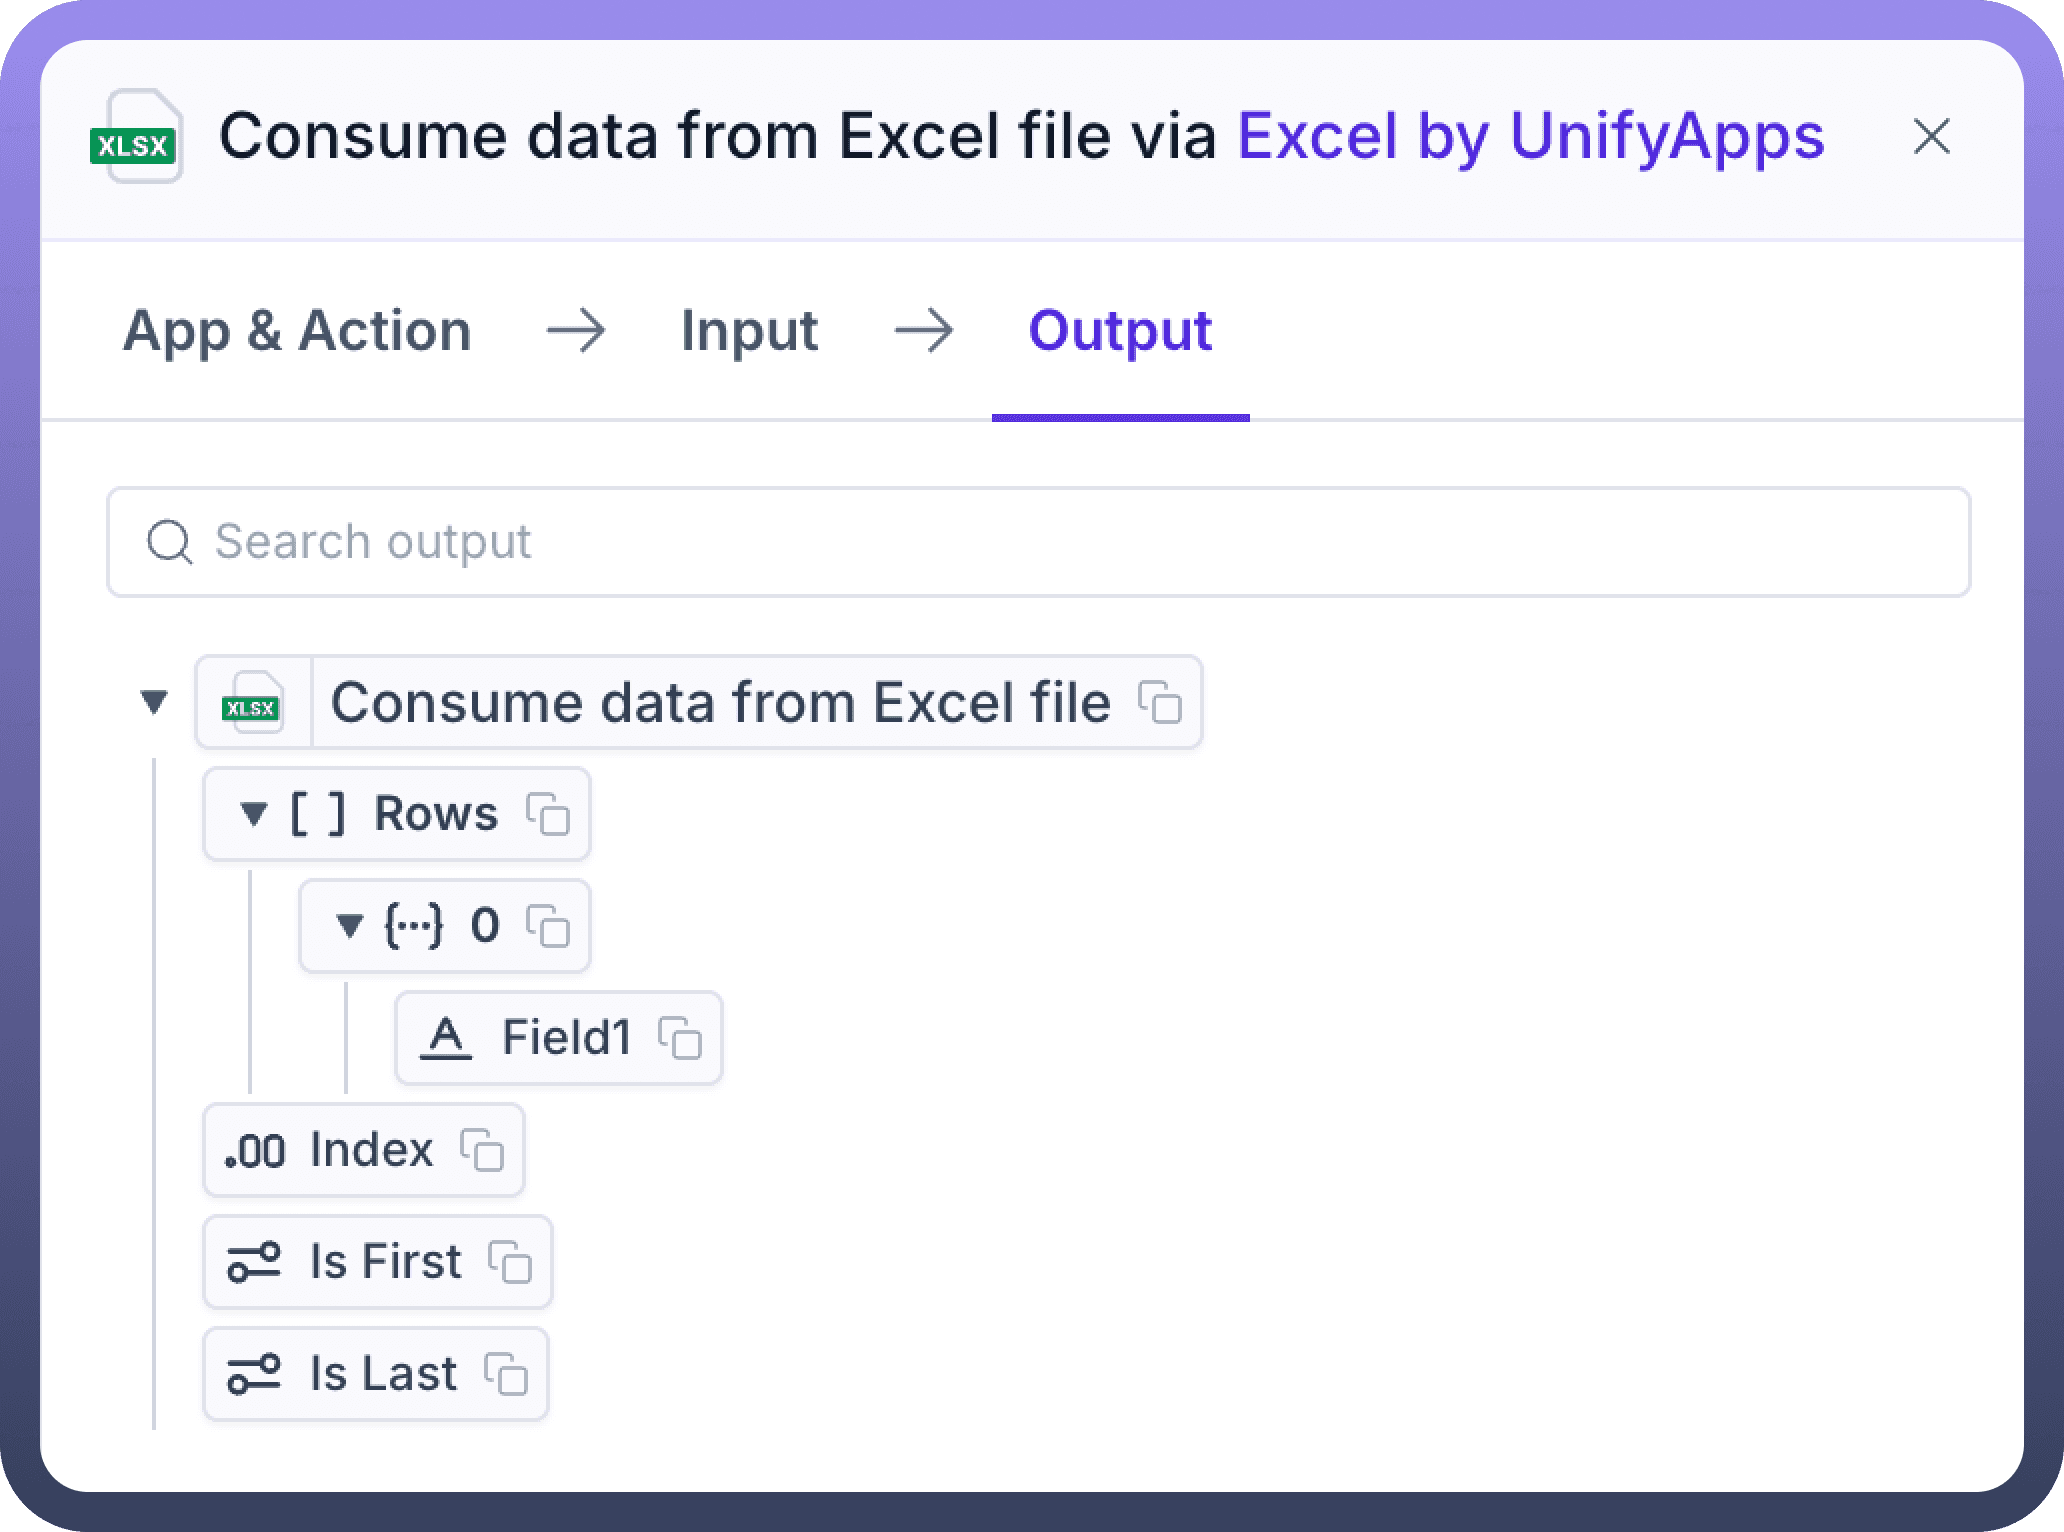Viewport: 2064px width, 1532px height.
Task: Select the Field1 text item
Action: click(x=565, y=1038)
